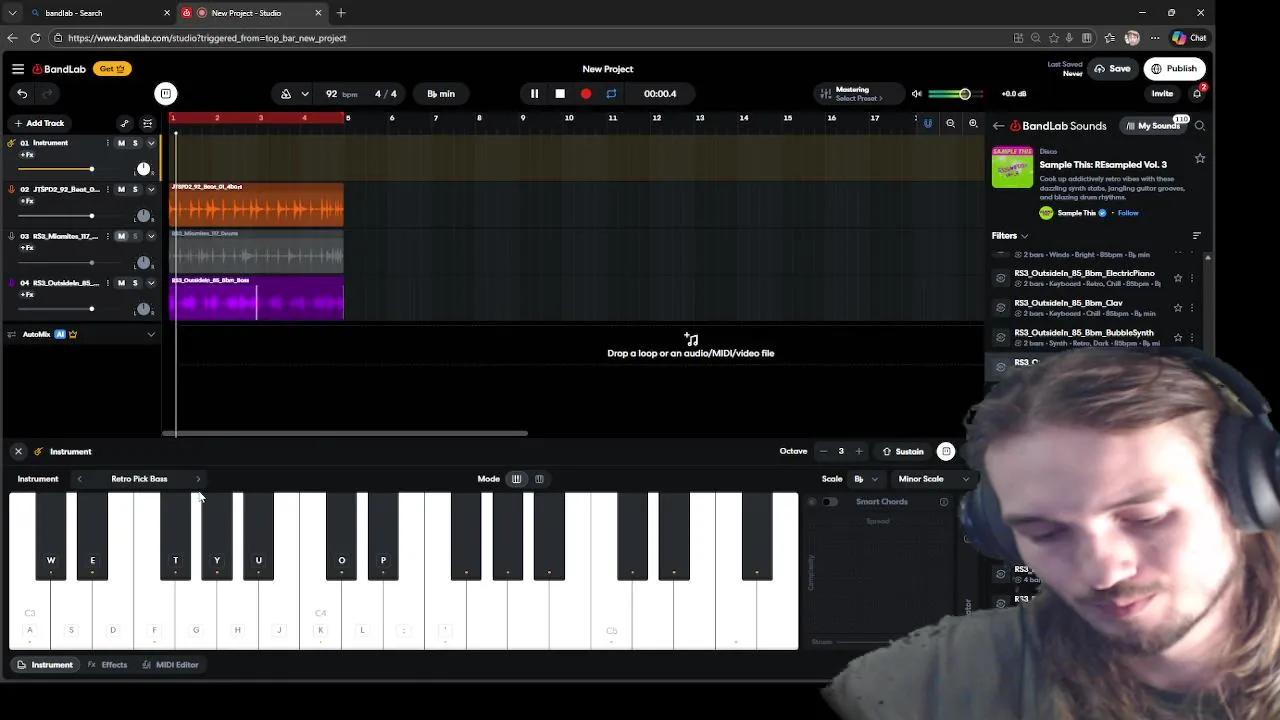Favorite RS3_OutsideIn_85_Bbm_Clav loop

point(1178,308)
